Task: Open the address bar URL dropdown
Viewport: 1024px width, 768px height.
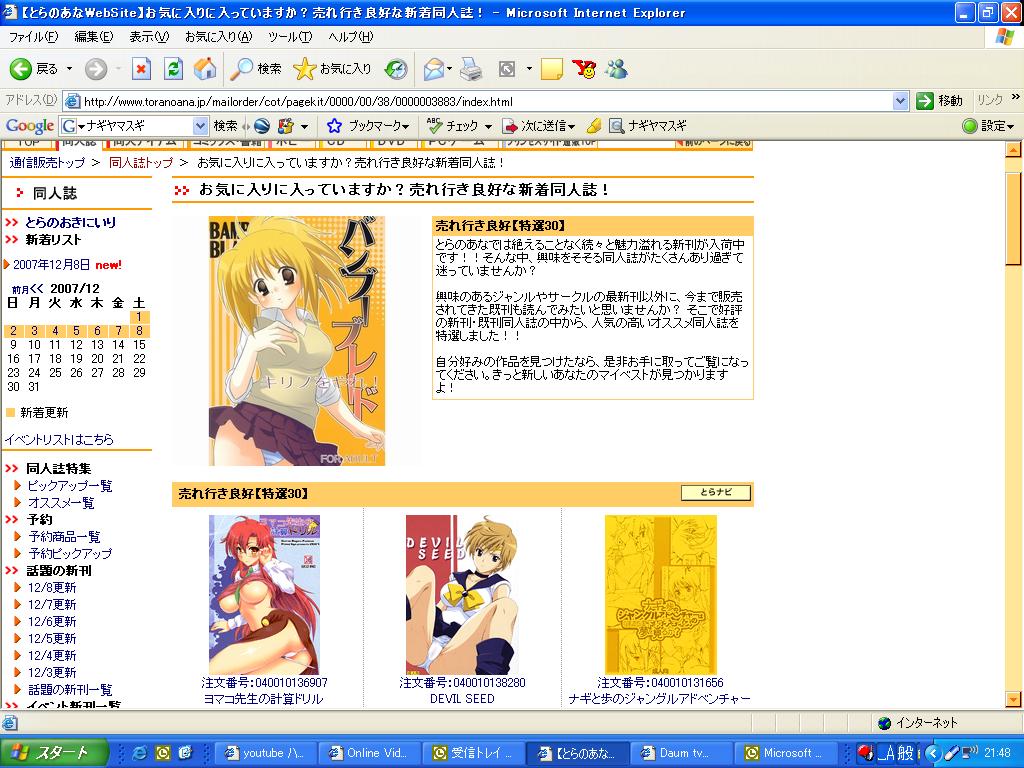Action: [901, 101]
